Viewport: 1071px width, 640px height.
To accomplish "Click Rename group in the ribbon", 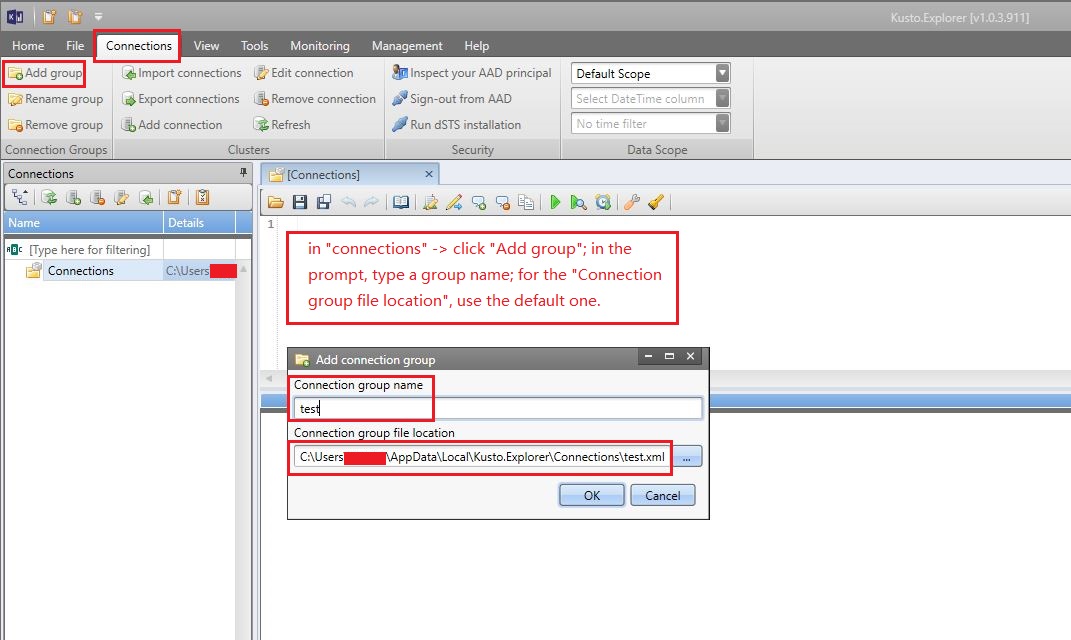I will [55, 99].
